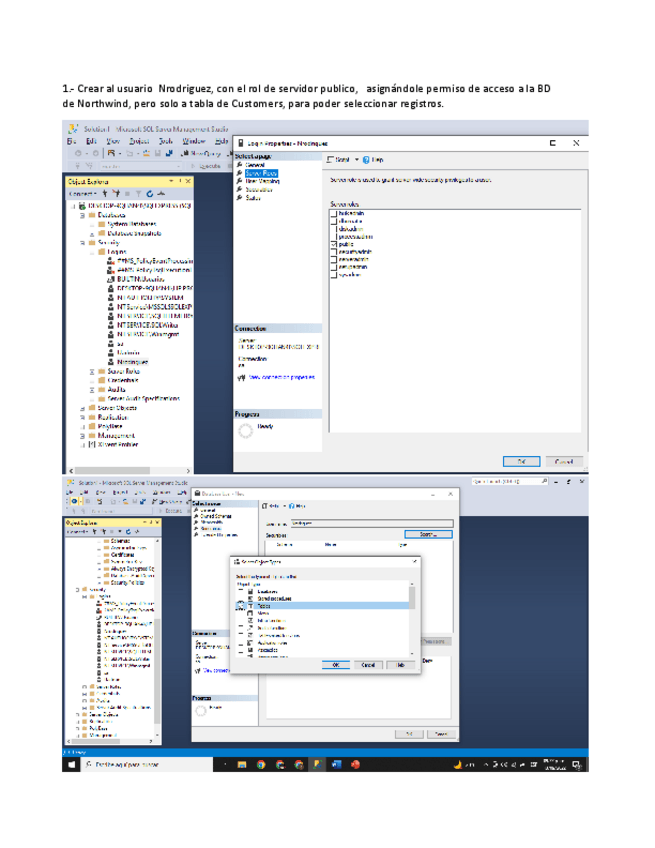This screenshot has width=655, height=848.
Task: Expand the Server Roles folder in Object Explorer
Action: 91,371
